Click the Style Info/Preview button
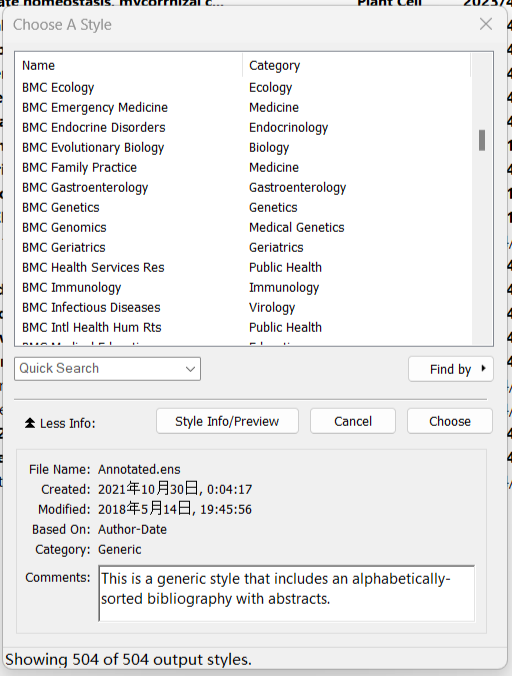Image resolution: width=512 pixels, height=676 pixels. pos(227,421)
